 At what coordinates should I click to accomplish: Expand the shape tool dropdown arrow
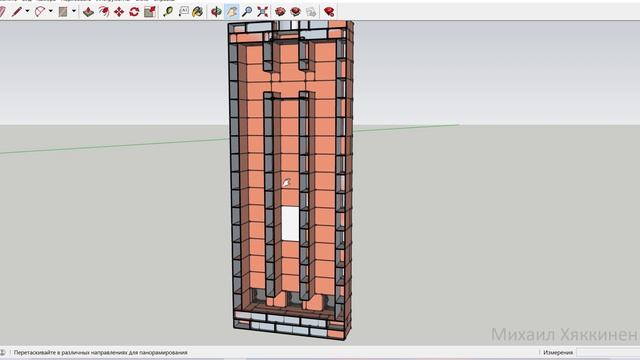coord(74,11)
